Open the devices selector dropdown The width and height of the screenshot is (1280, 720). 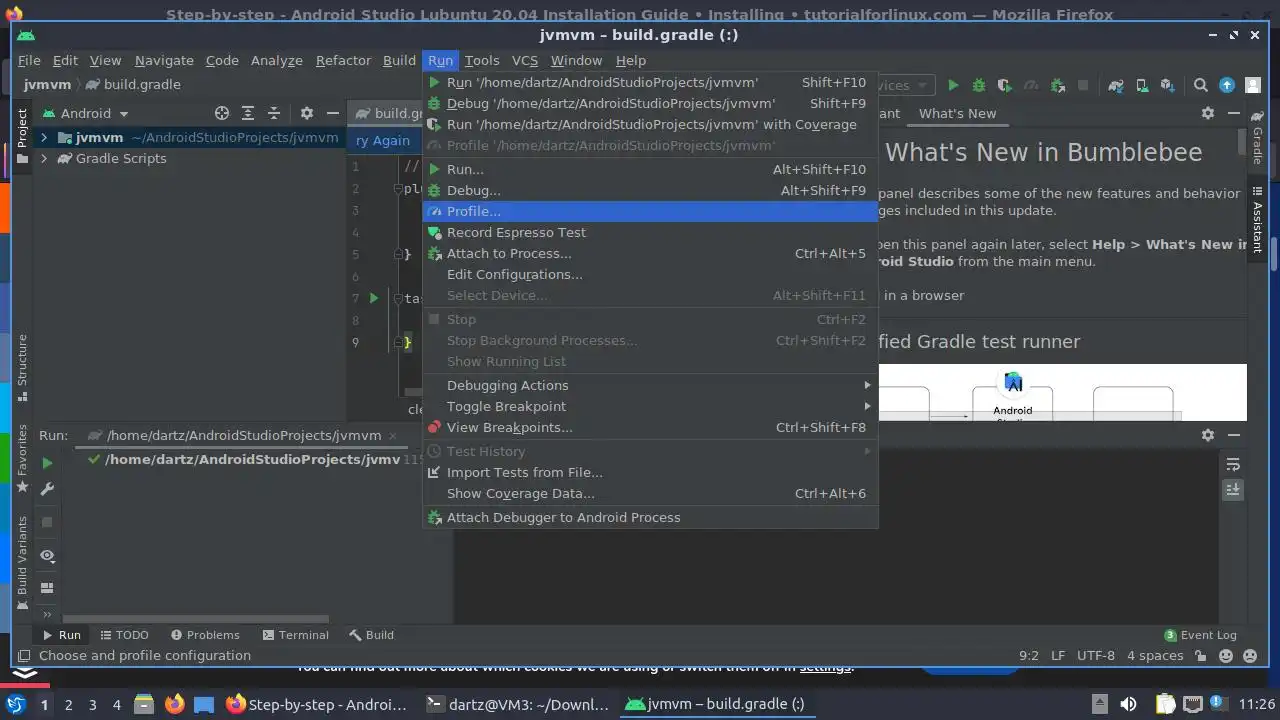(906, 86)
